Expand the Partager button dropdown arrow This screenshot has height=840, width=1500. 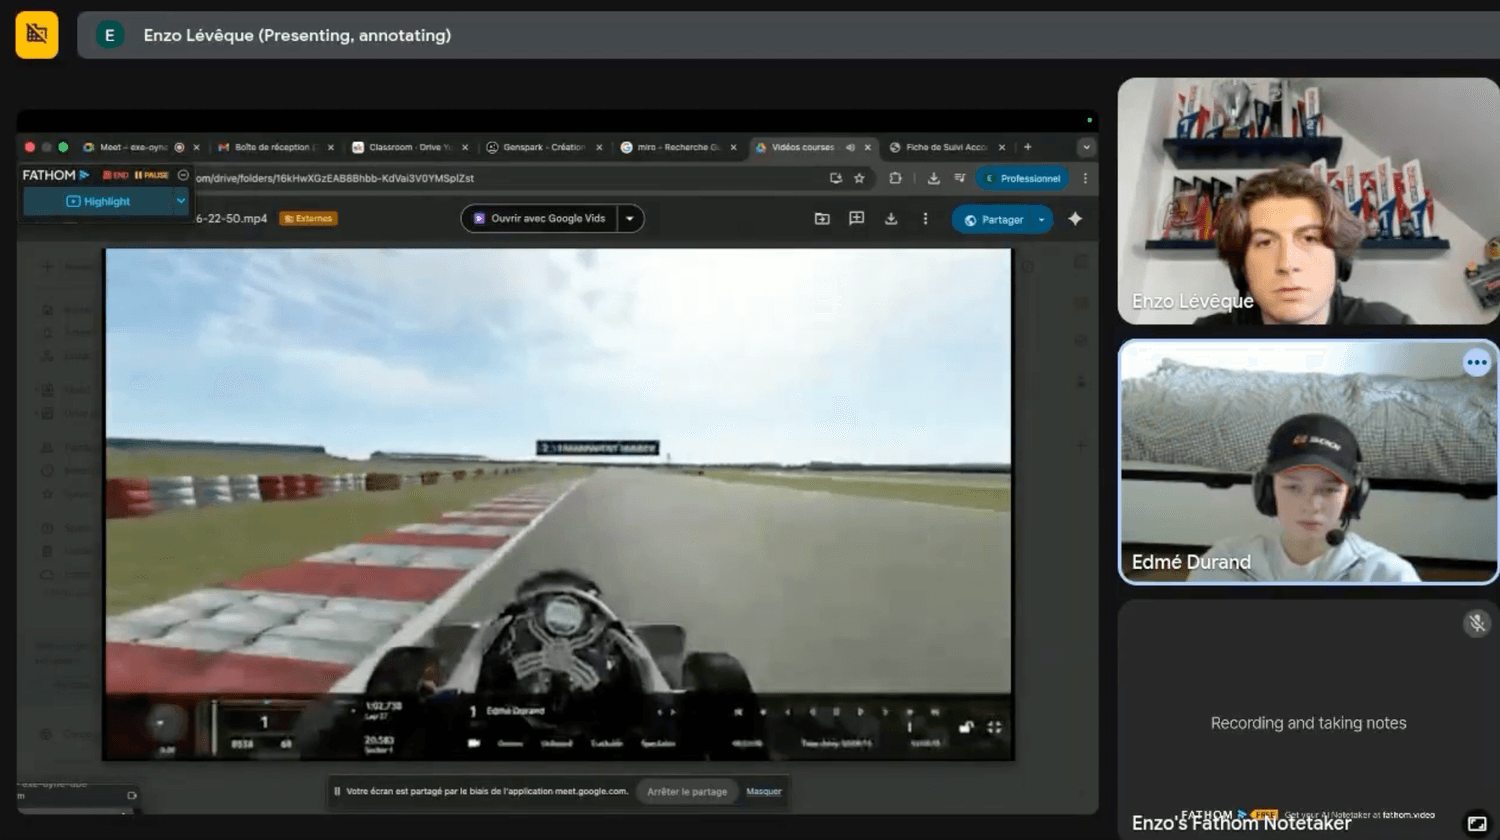point(1042,220)
